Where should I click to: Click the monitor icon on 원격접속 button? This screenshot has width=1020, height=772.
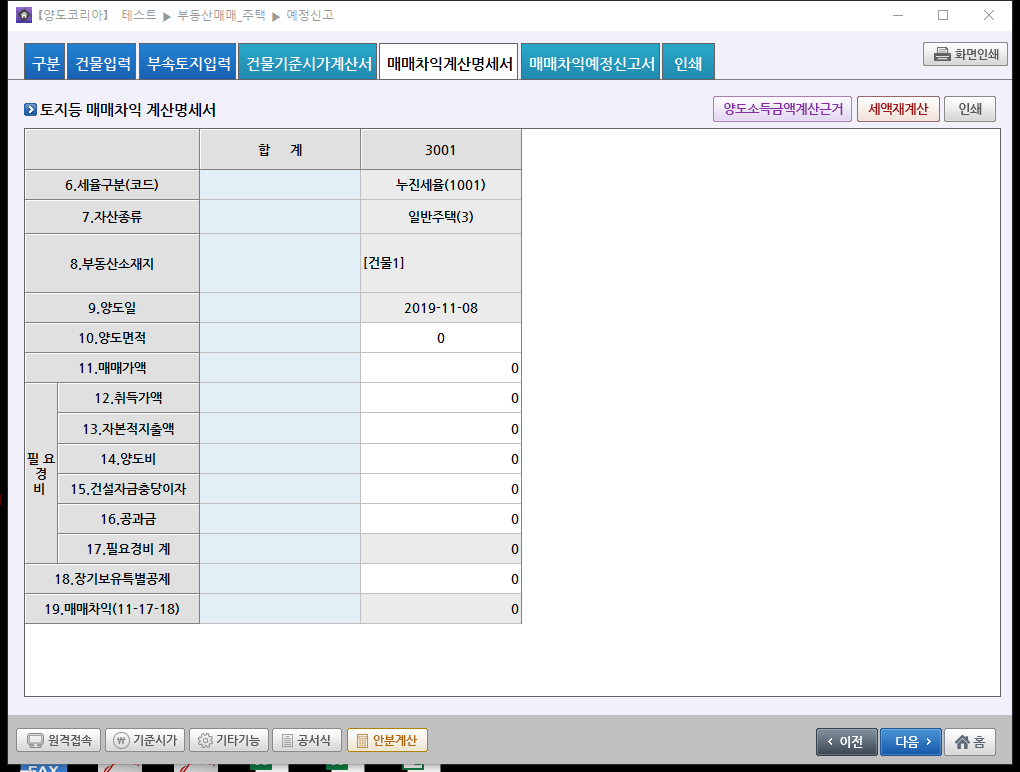point(35,740)
